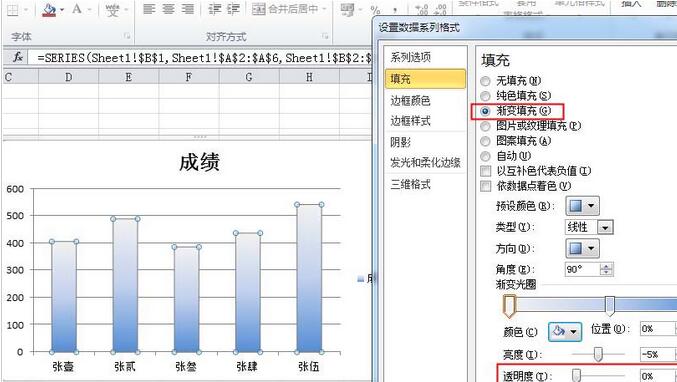This screenshot has width=677, height=382.
Task: Click the increase indent icon
Action: (x=234, y=9)
